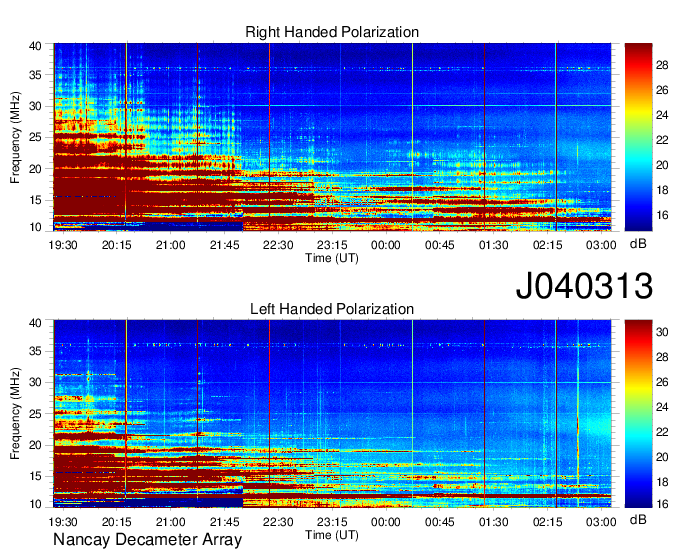This screenshot has height=552, width=680.
Task: Click the top plot's color scale bar
Action: pos(638,137)
